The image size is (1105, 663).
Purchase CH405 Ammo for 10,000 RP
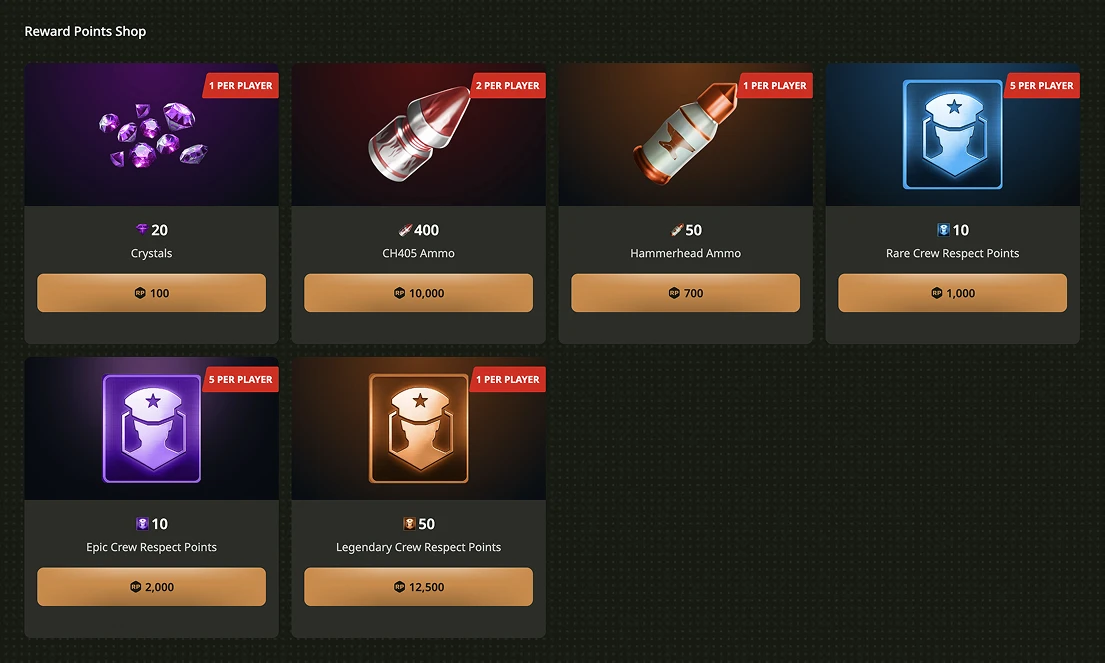click(x=419, y=293)
